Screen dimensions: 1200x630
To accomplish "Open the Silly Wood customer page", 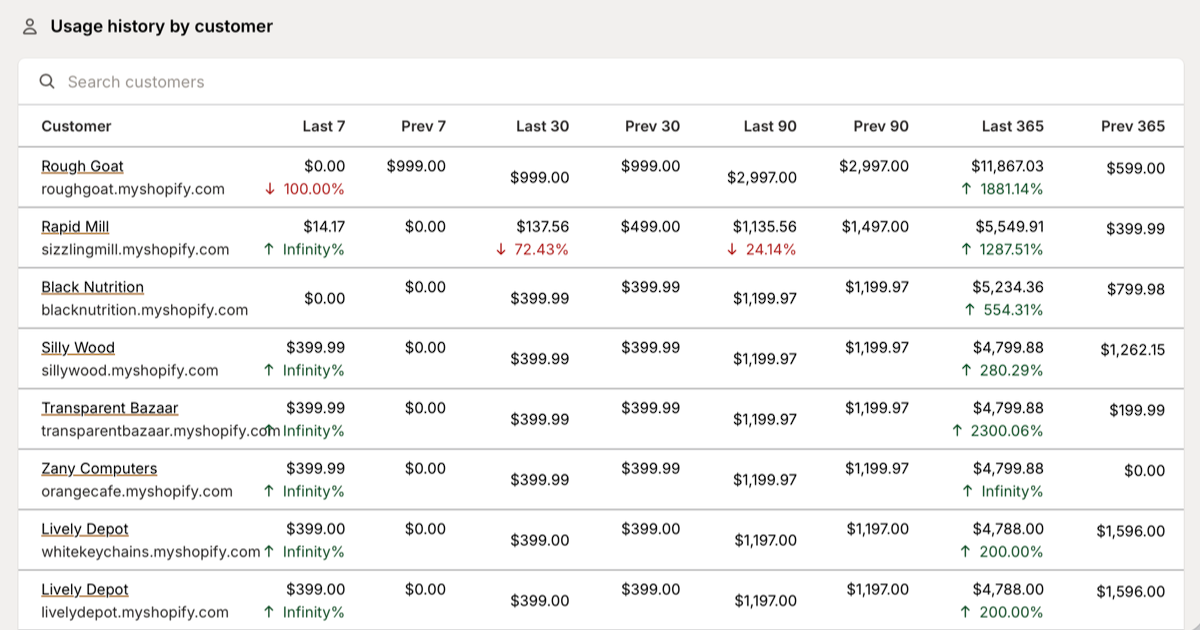I will coord(77,347).
